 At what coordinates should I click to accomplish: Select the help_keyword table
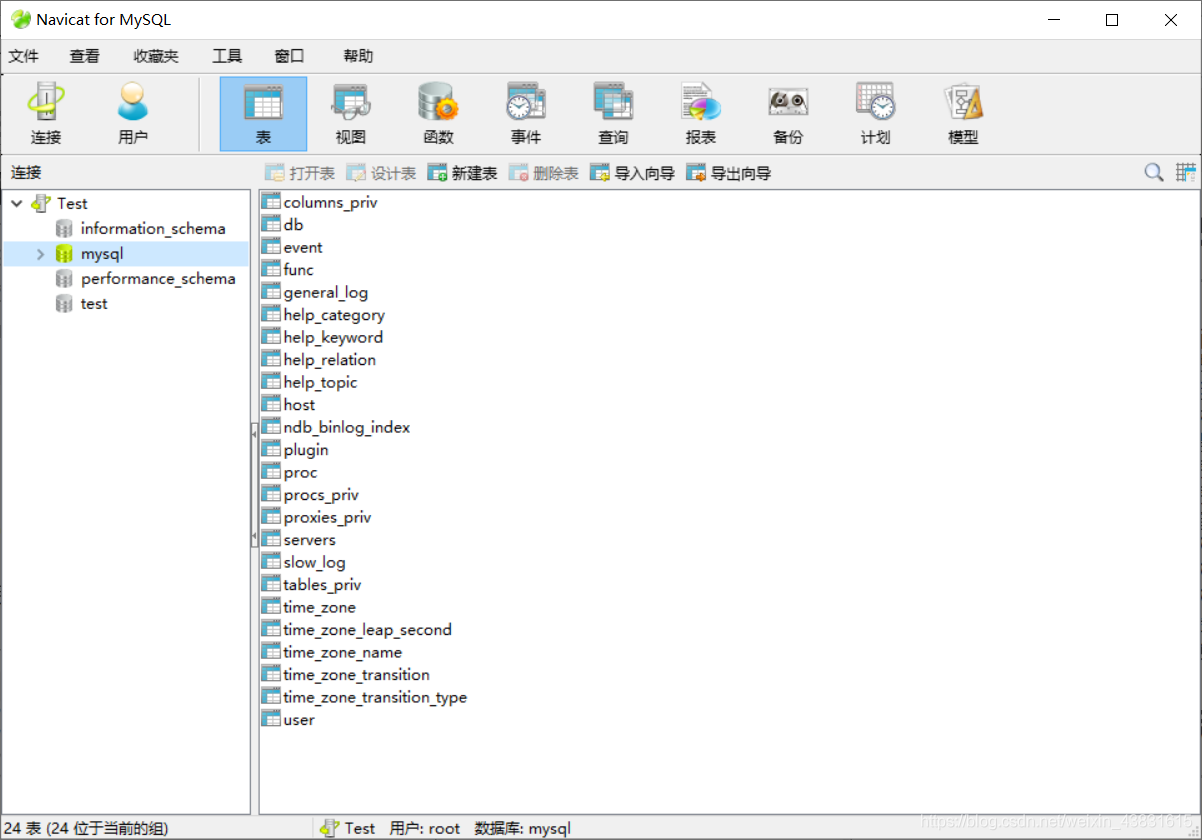point(333,337)
